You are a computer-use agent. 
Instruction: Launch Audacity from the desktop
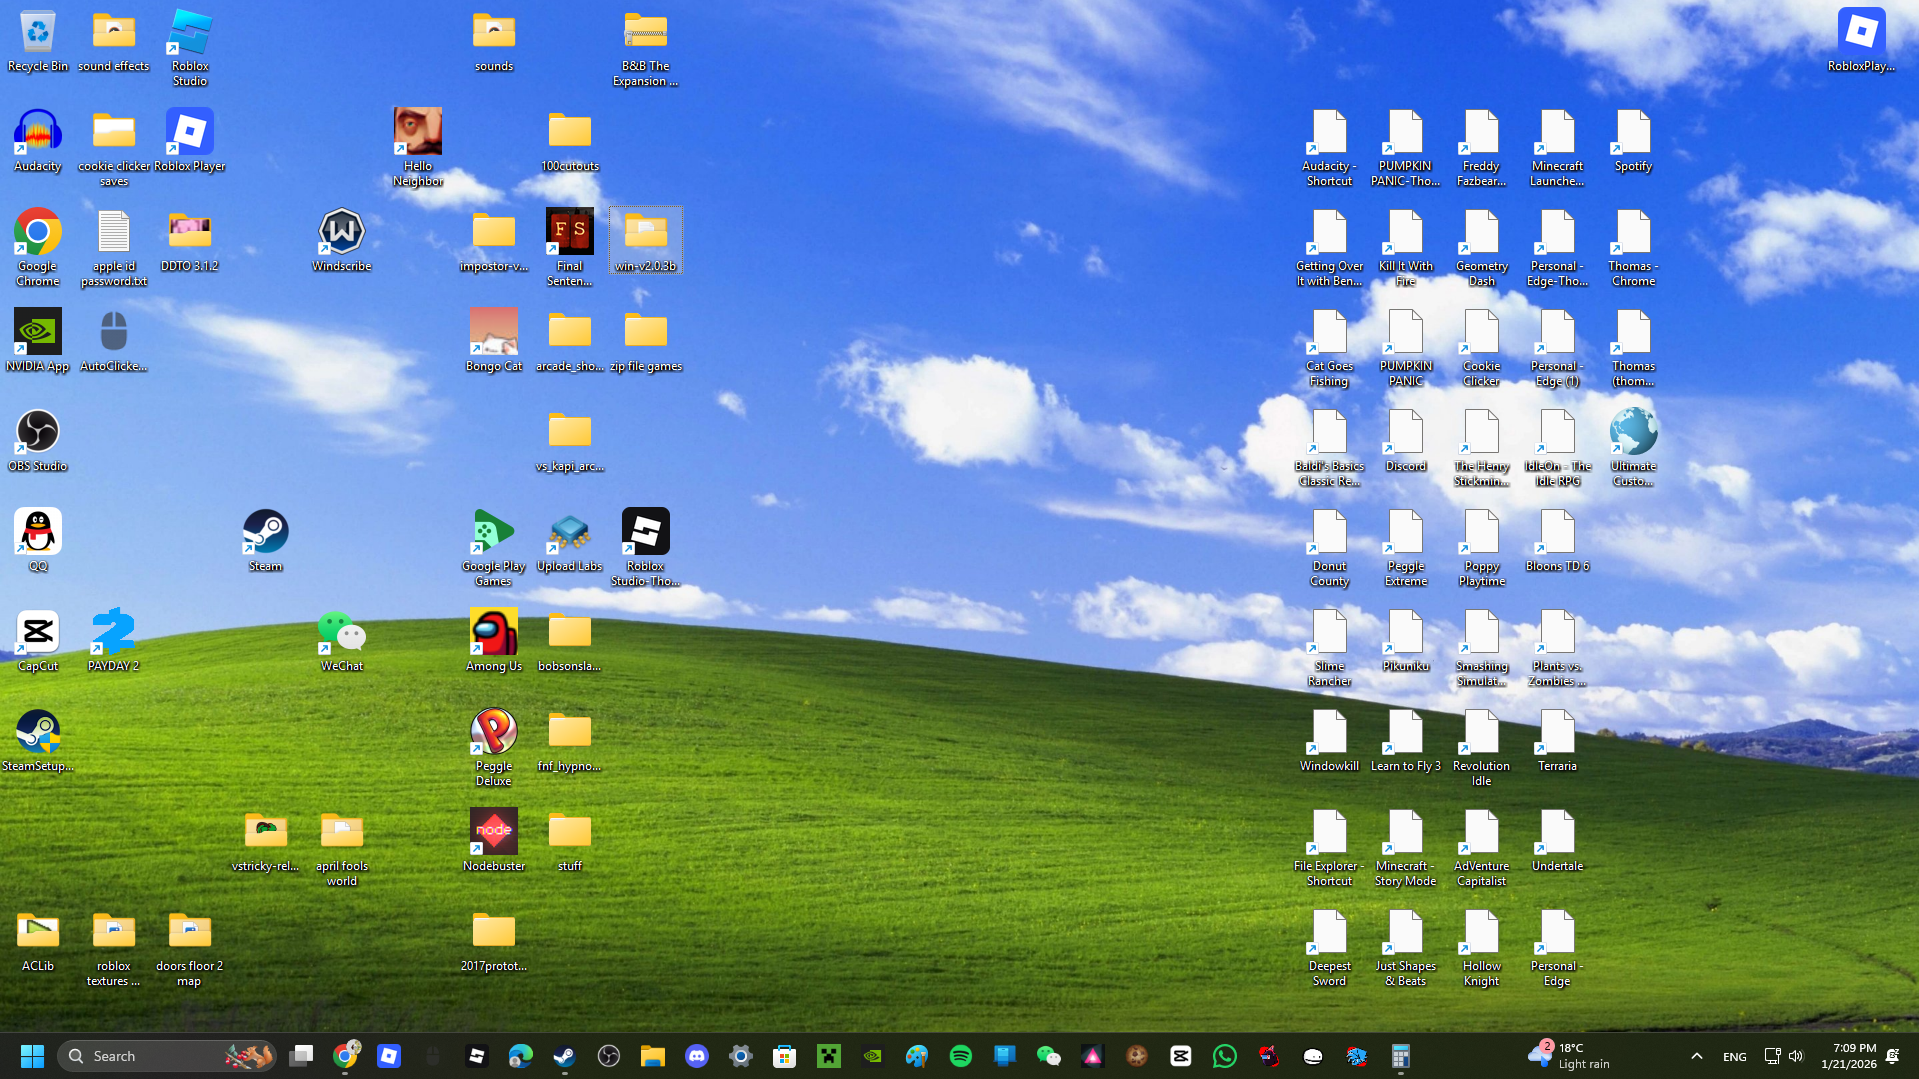37,131
